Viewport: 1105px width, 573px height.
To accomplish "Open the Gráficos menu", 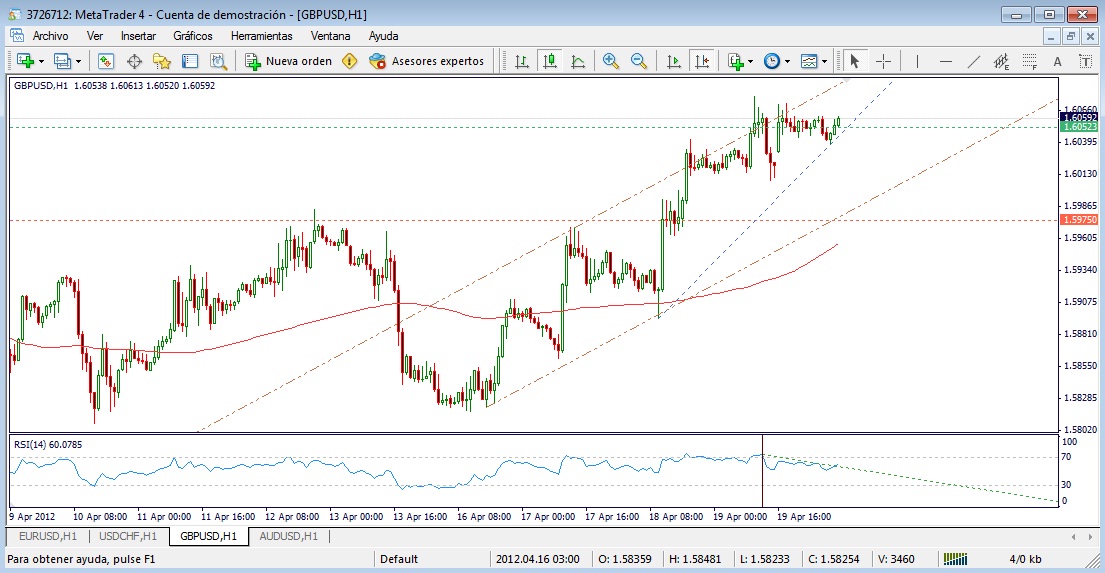I will [192, 36].
